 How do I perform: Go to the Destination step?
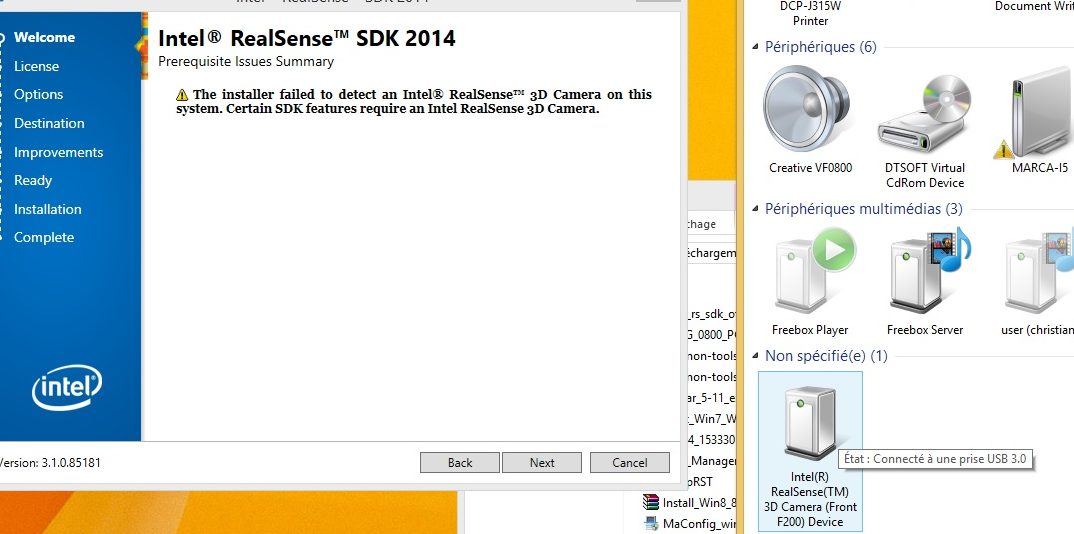click(x=49, y=123)
